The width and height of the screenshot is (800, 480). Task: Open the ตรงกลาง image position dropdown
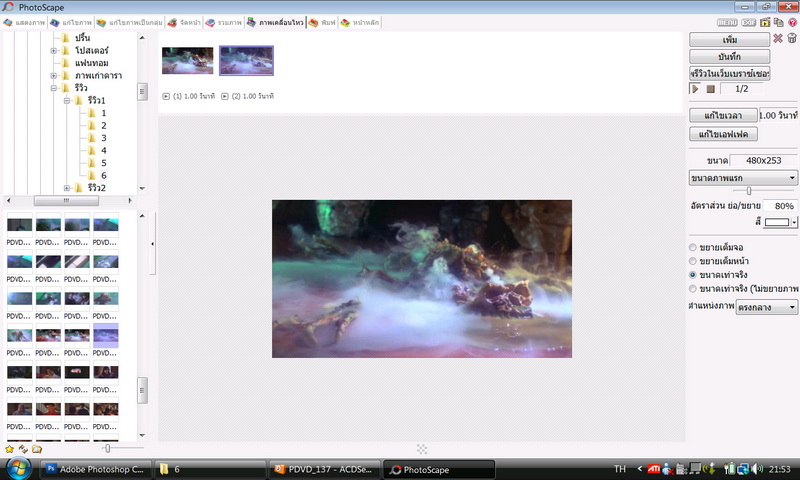(x=766, y=307)
